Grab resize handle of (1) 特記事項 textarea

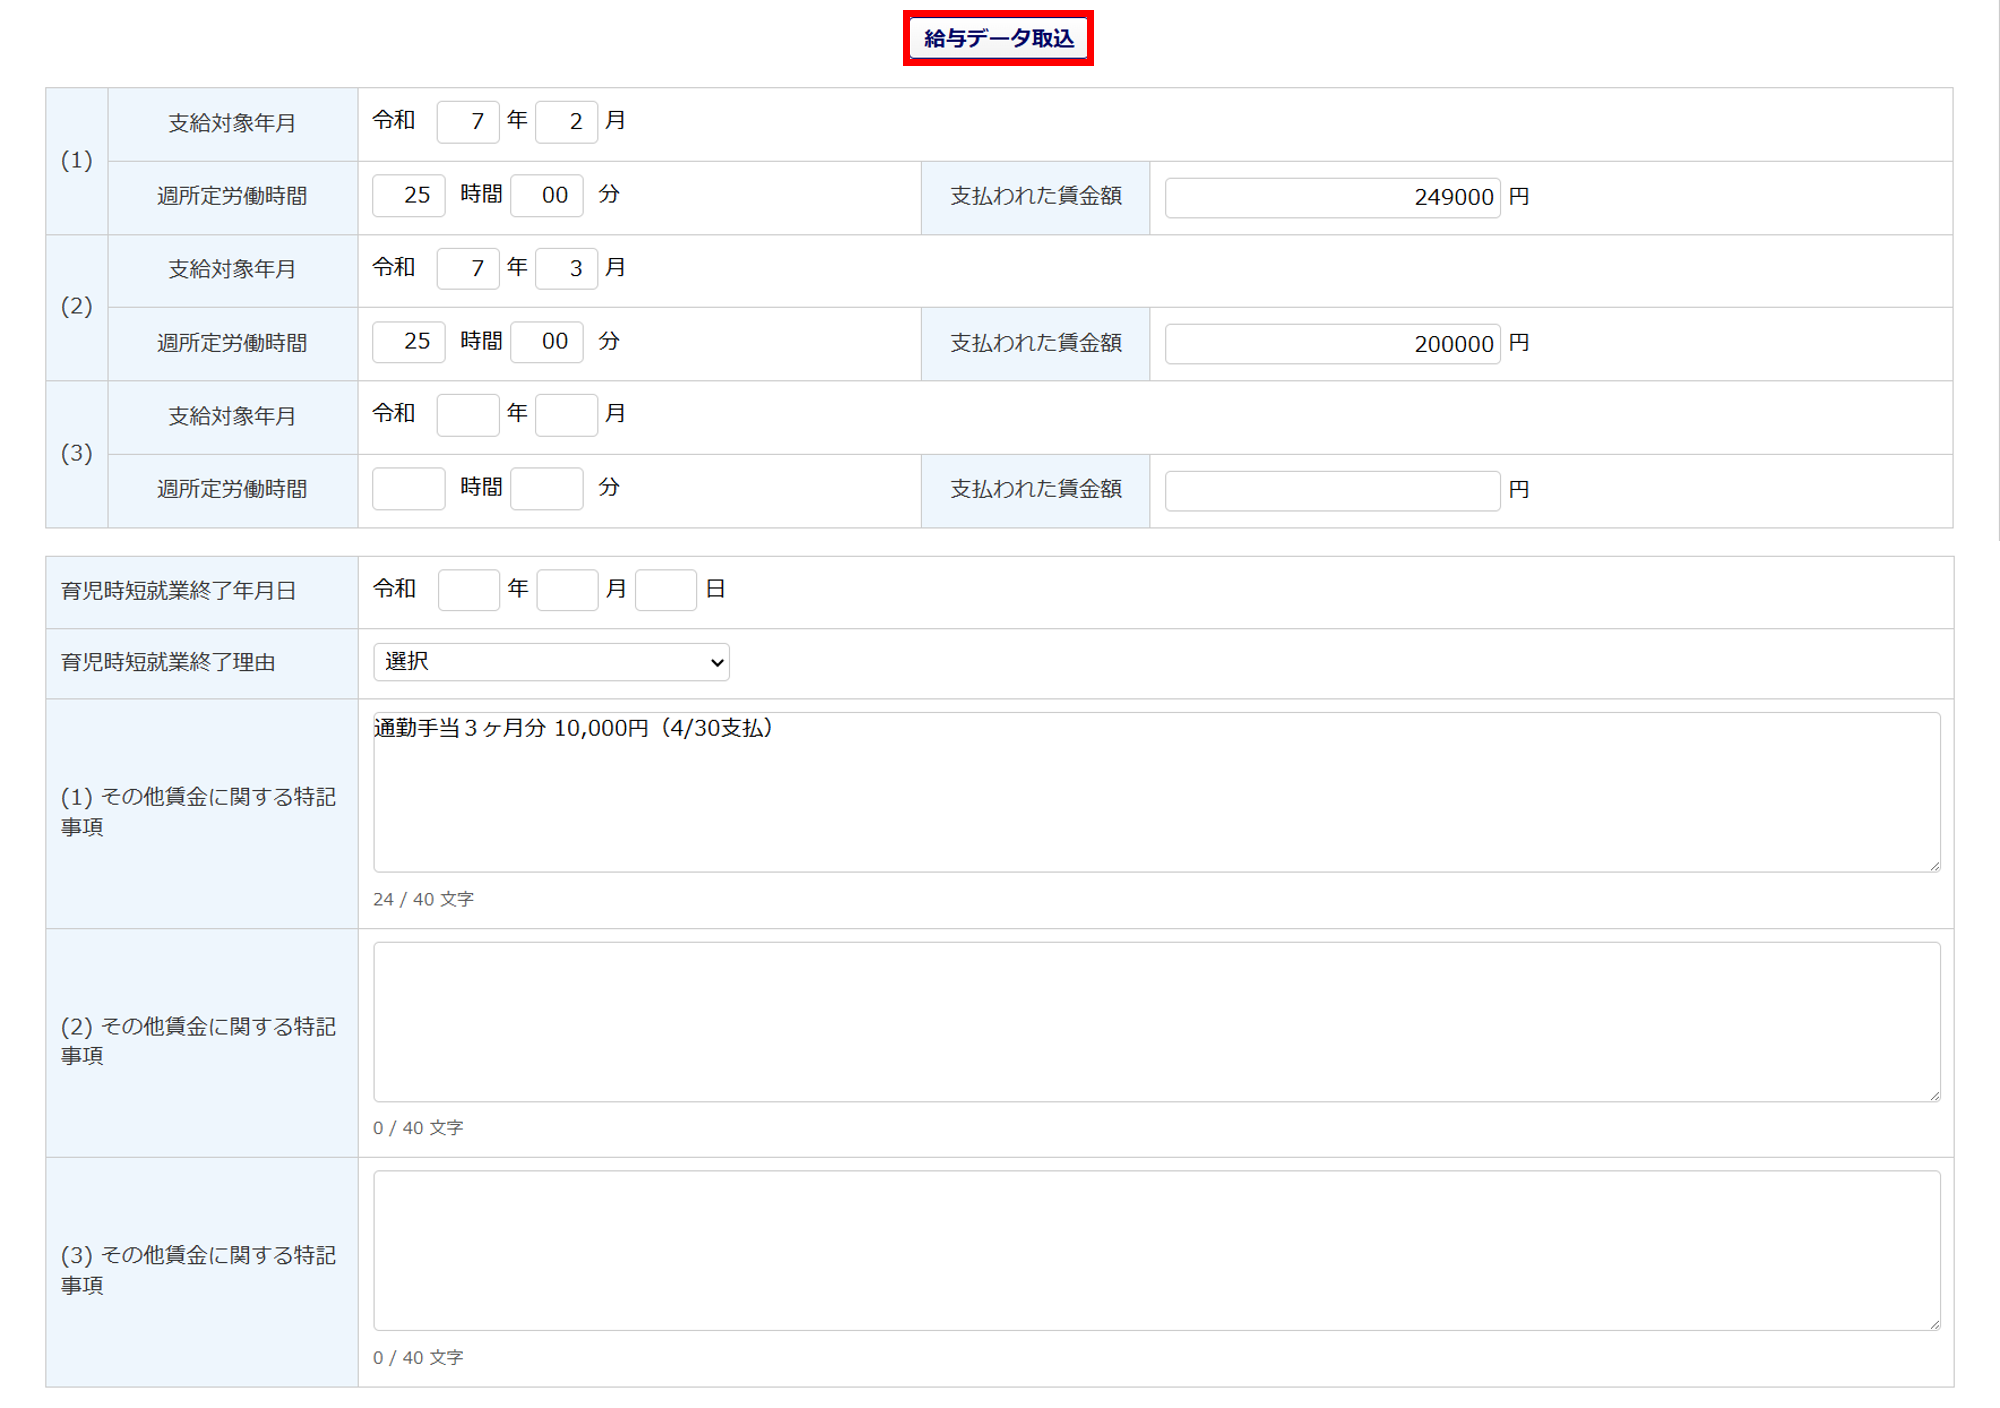1935,866
